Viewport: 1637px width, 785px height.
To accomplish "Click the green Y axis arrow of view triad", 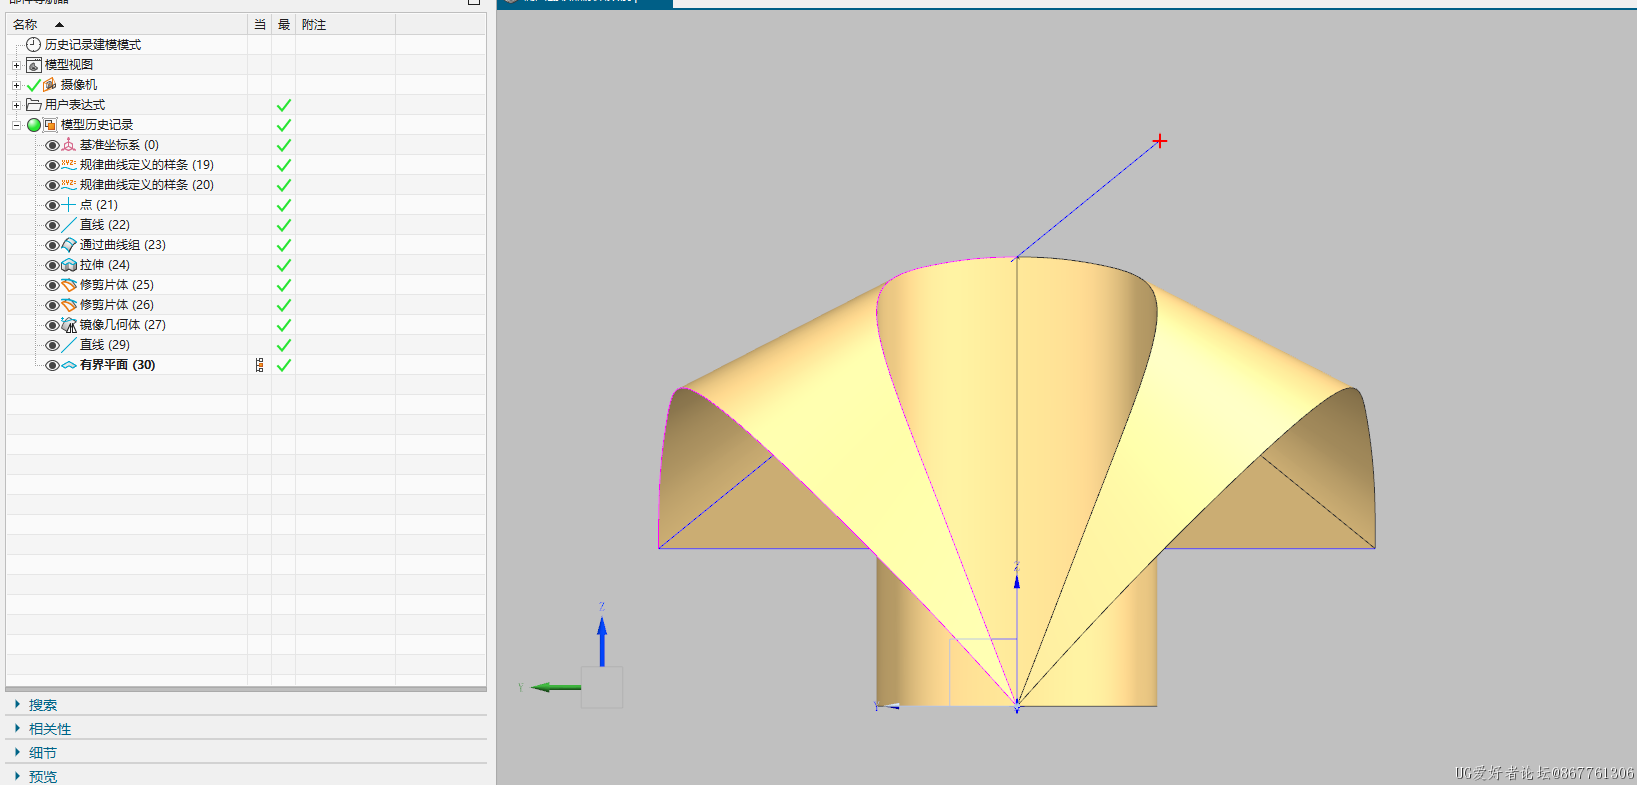I will pyautogui.click(x=556, y=687).
